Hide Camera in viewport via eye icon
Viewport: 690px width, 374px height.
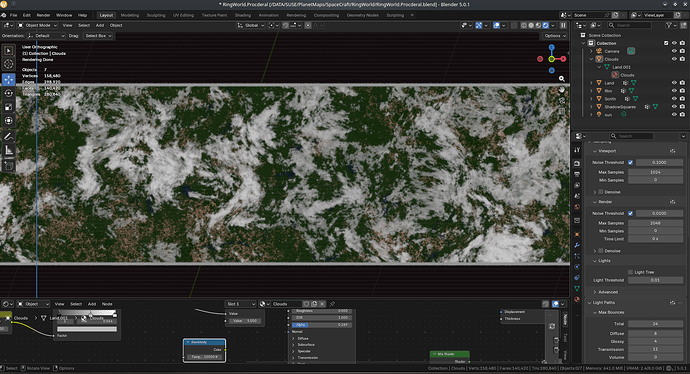coord(674,51)
